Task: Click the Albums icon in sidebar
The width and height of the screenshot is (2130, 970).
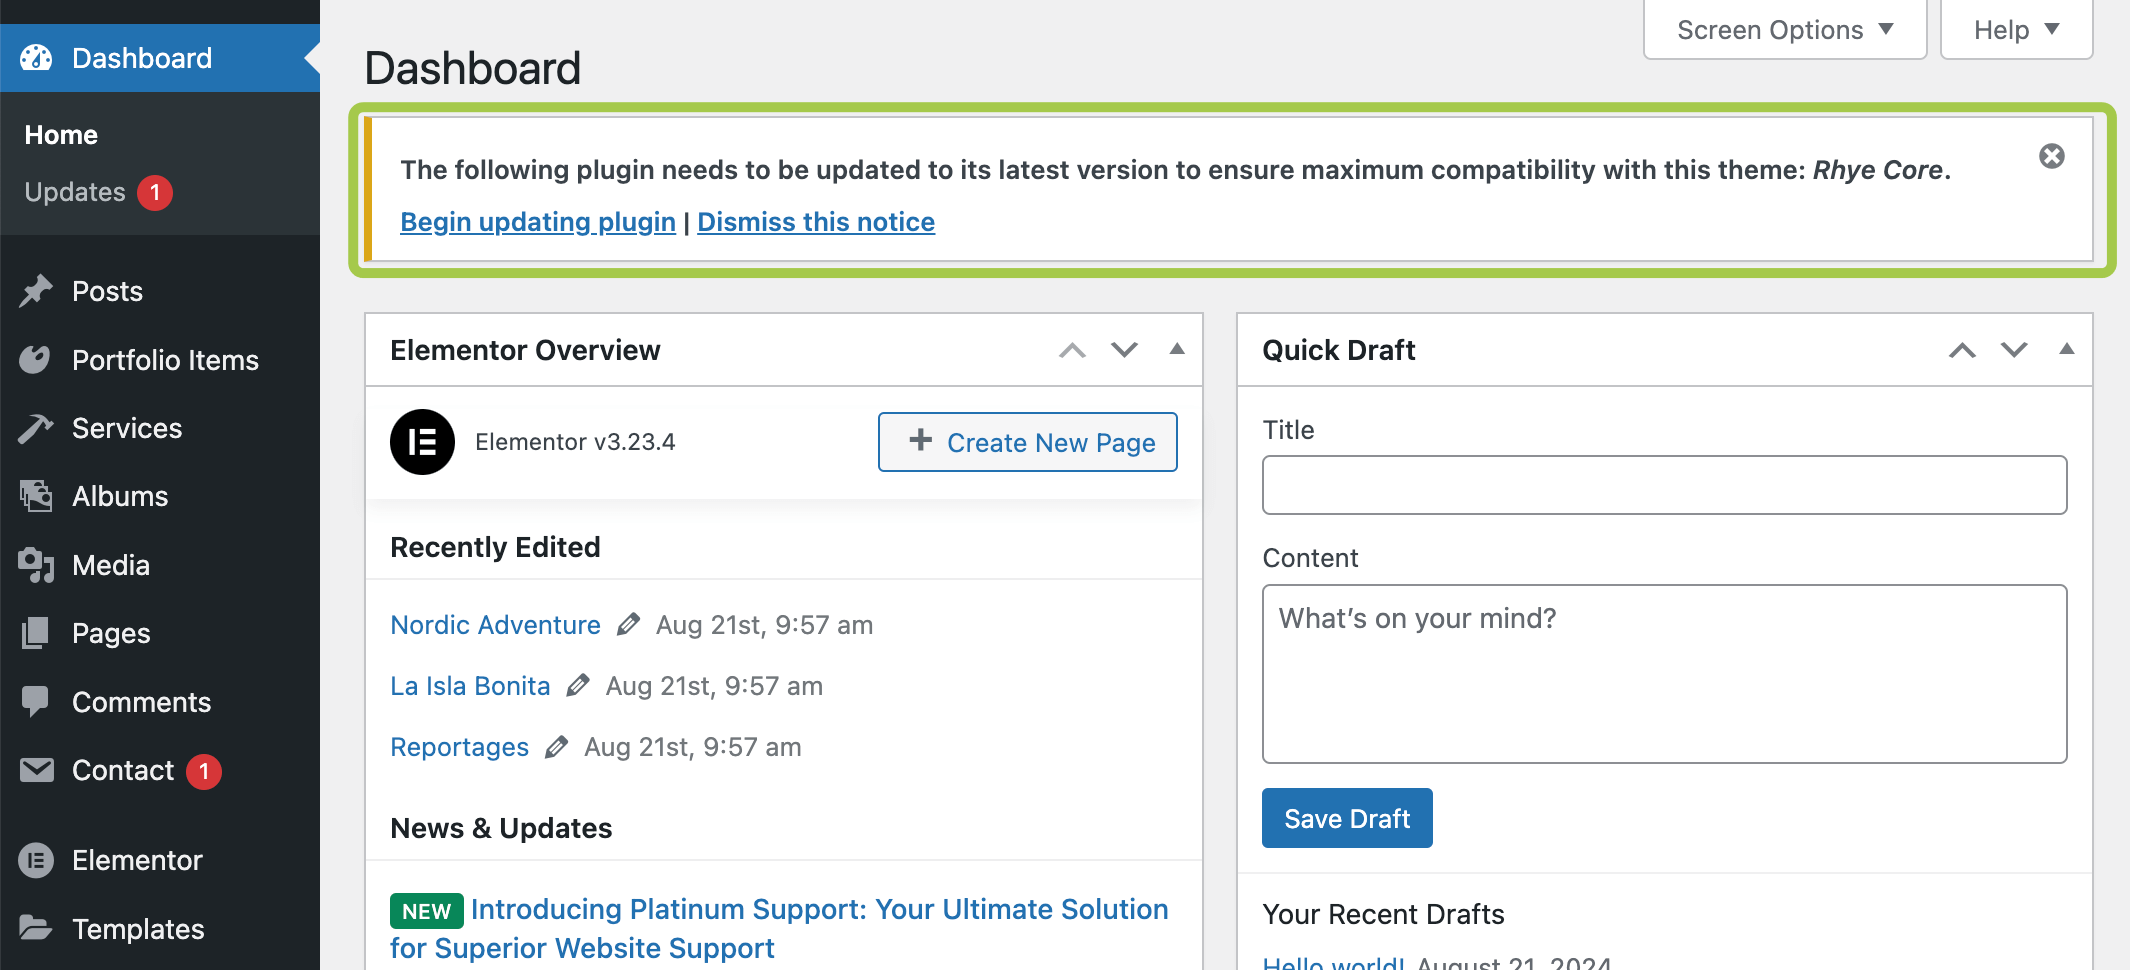Action: coord(36,496)
